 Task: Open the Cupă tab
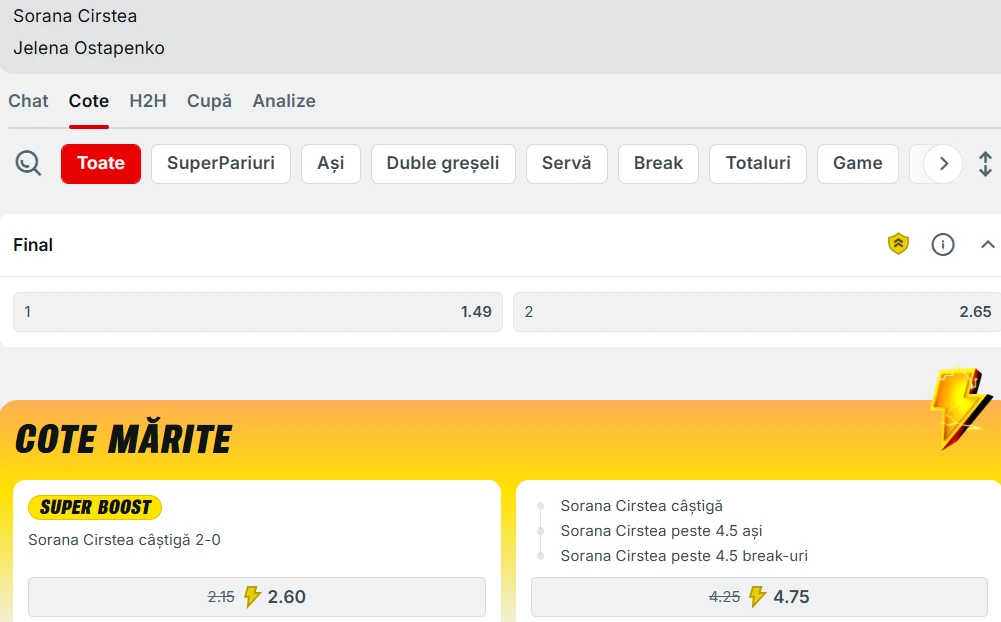209,101
